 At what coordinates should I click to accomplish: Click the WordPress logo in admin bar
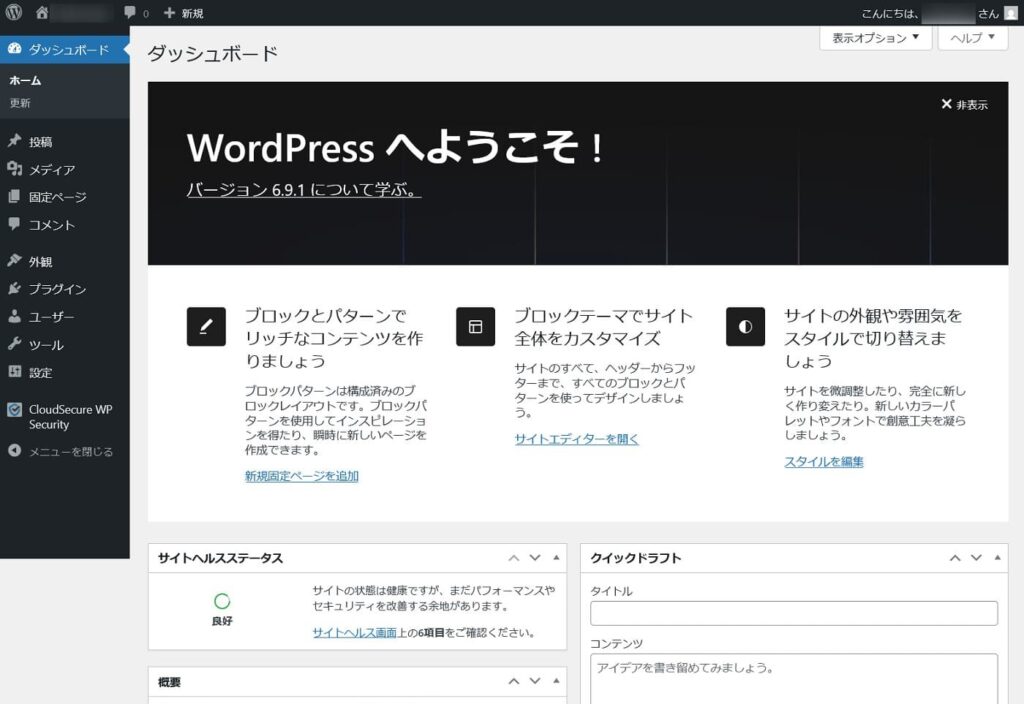coord(14,12)
